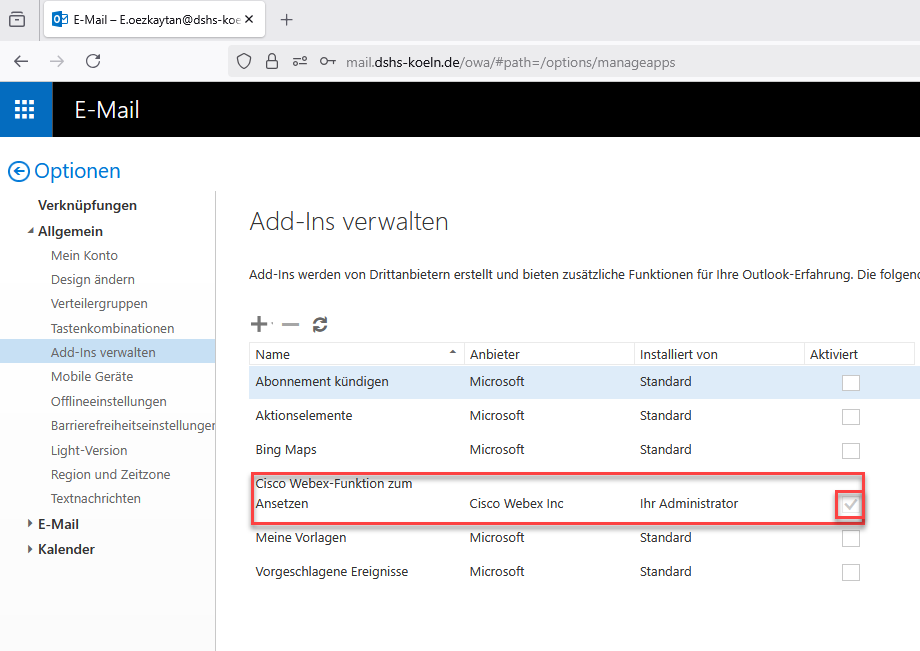Image resolution: width=920 pixels, height=651 pixels.
Task: Open the app launcher waffle grid
Action: pos(25,110)
